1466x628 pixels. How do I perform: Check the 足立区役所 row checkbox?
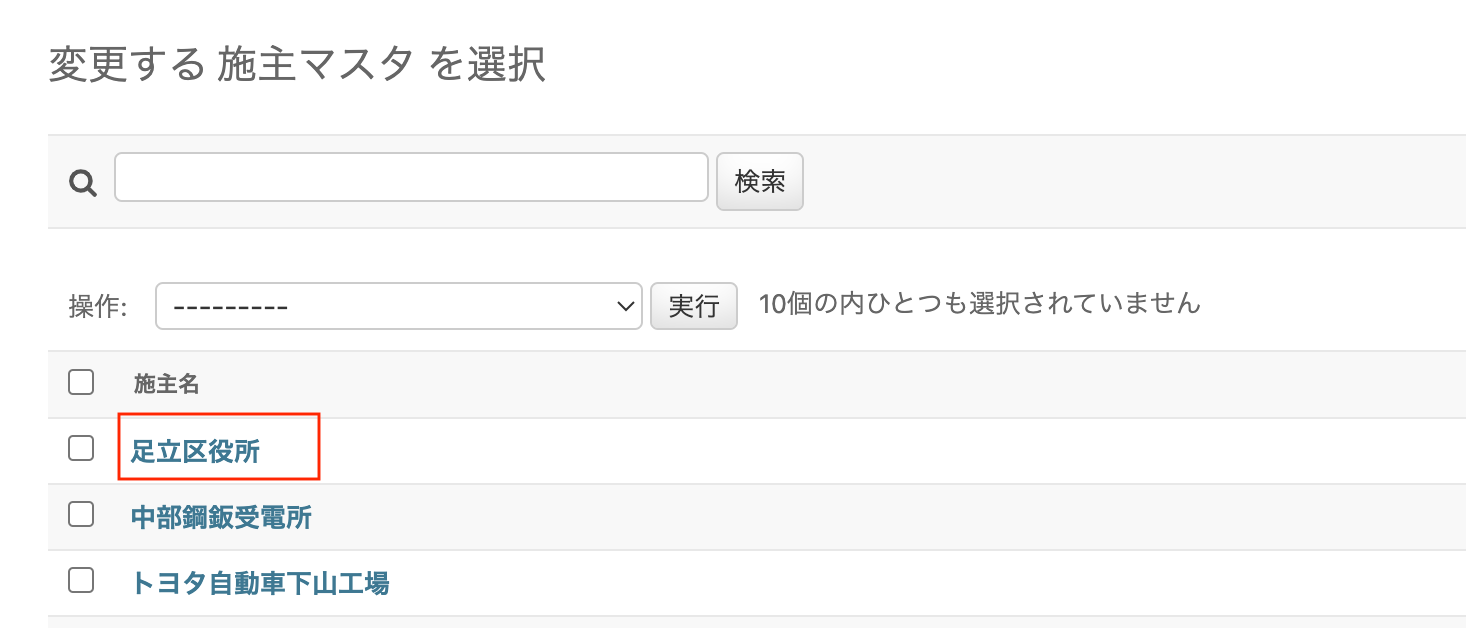(81, 449)
